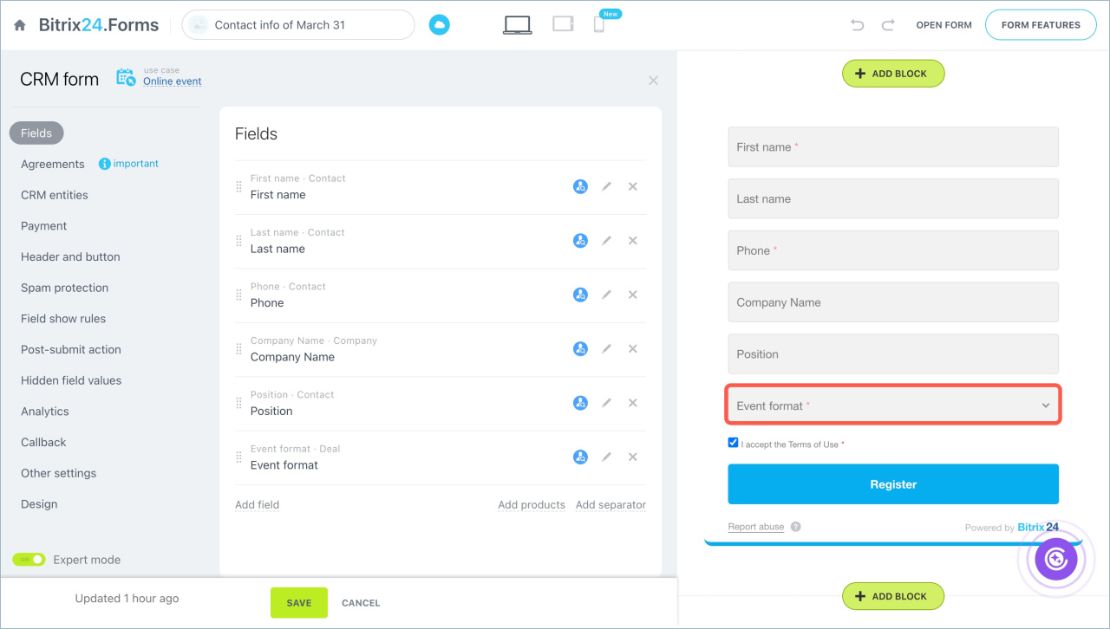1110x629 pixels.
Task: Remove the Last name field
Action: pyautogui.click(x=633, y=241)
